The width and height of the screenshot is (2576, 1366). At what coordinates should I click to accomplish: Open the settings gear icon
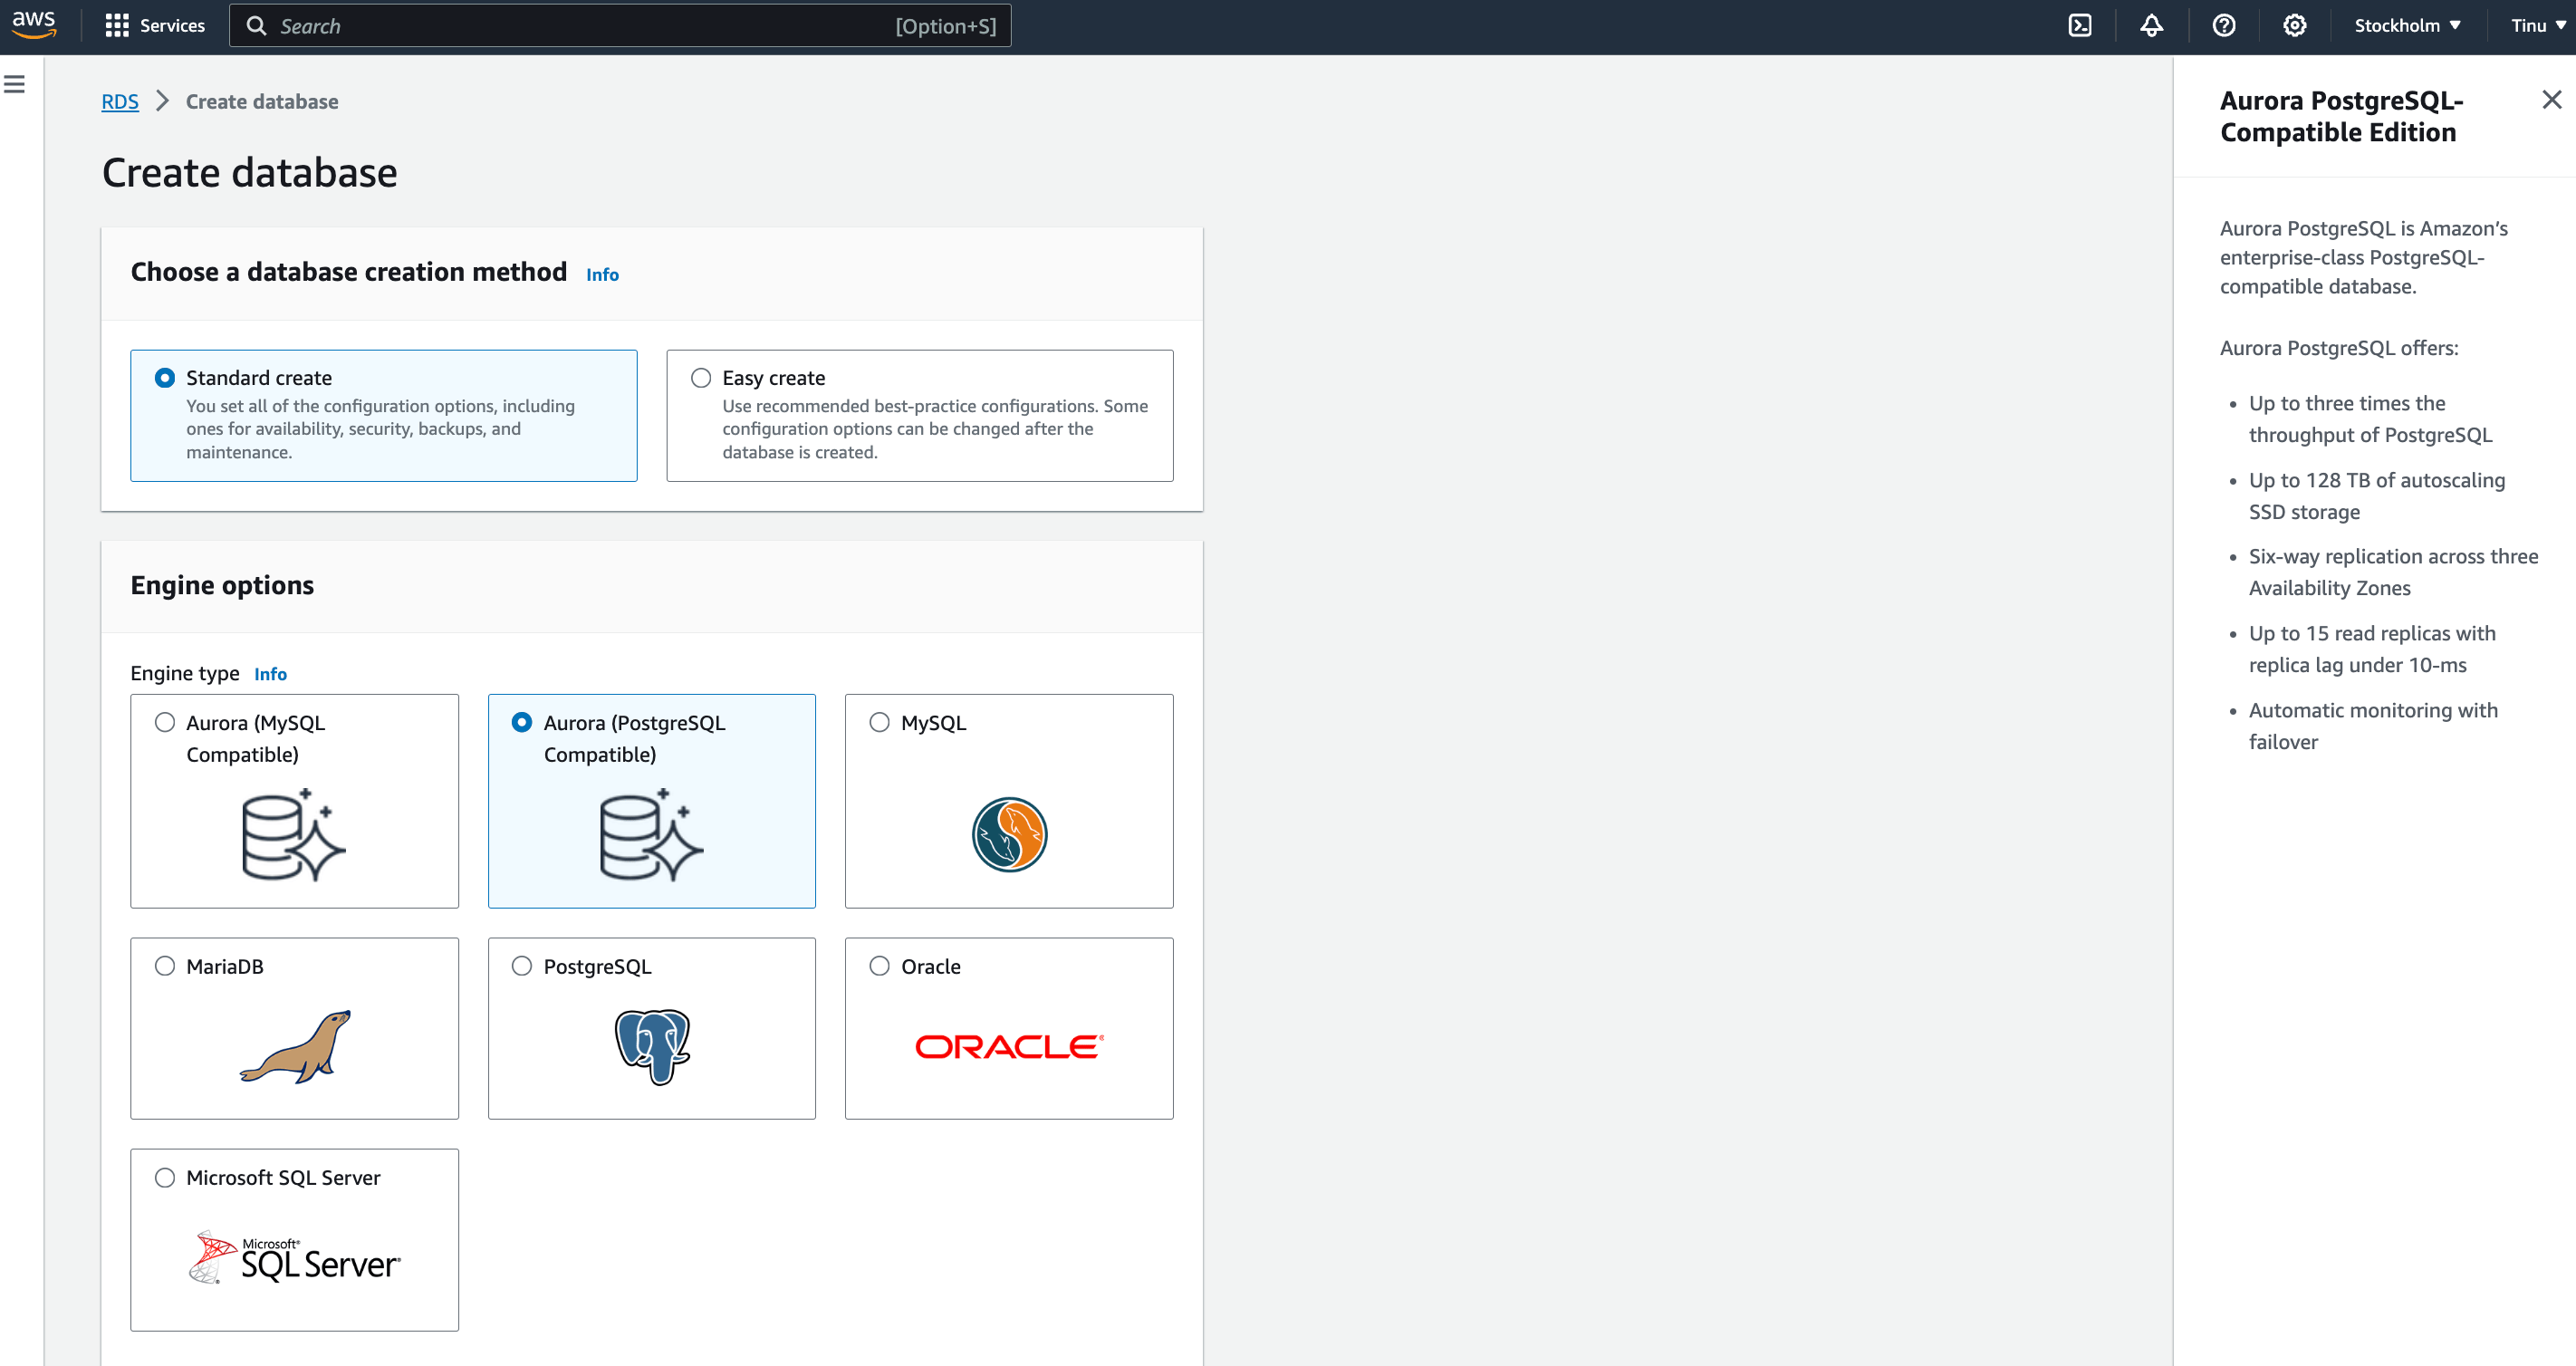(2294, 26)
